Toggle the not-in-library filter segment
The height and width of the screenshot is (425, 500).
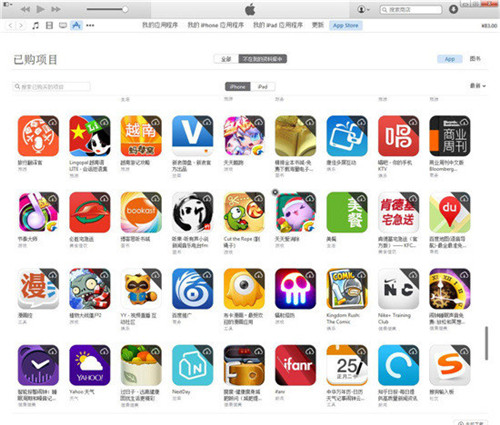[x=263, y=59]
